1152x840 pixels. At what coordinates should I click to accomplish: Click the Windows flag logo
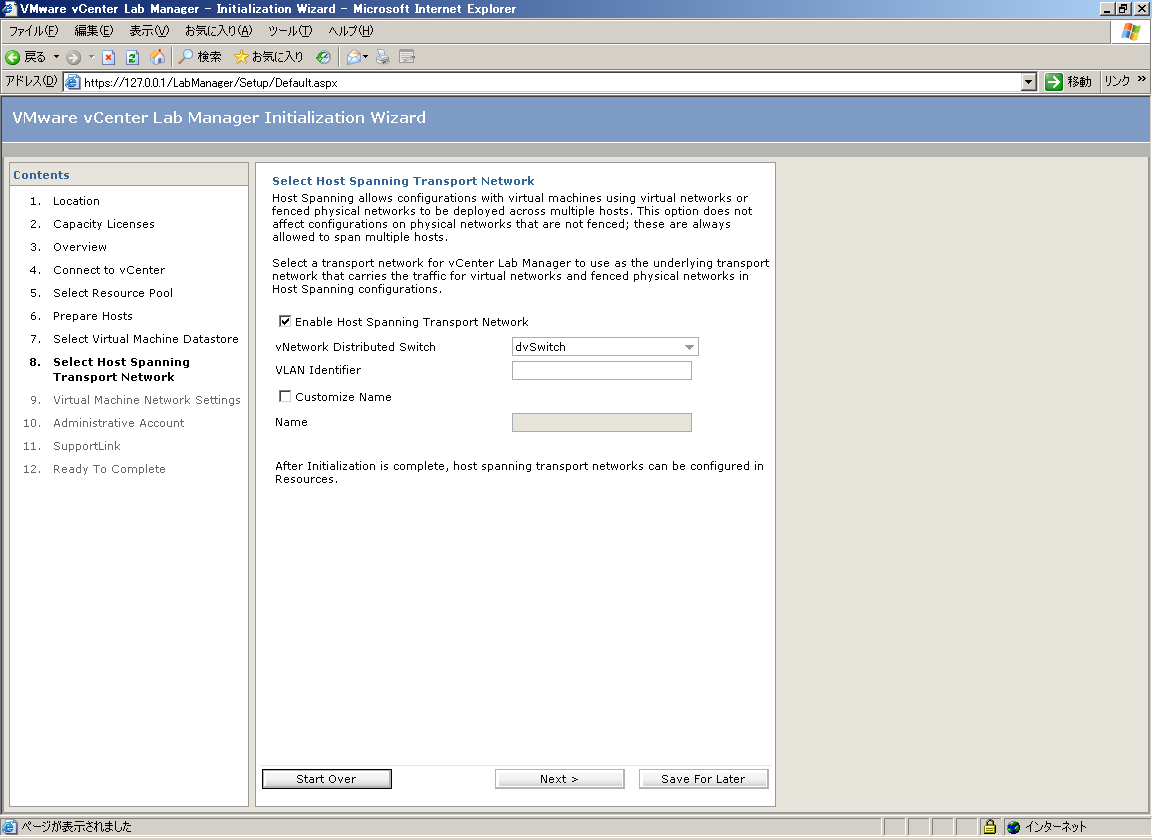[1131, 32]
